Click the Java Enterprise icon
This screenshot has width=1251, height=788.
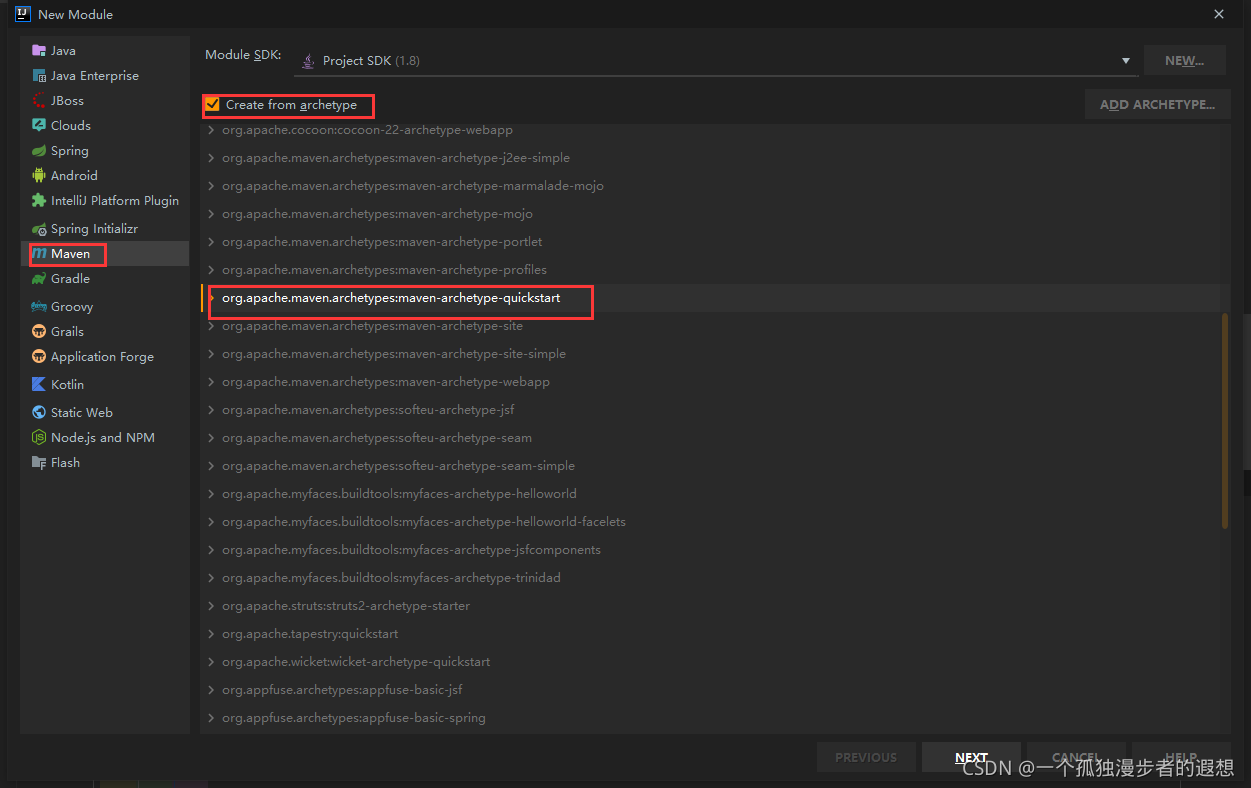[39, 75]
